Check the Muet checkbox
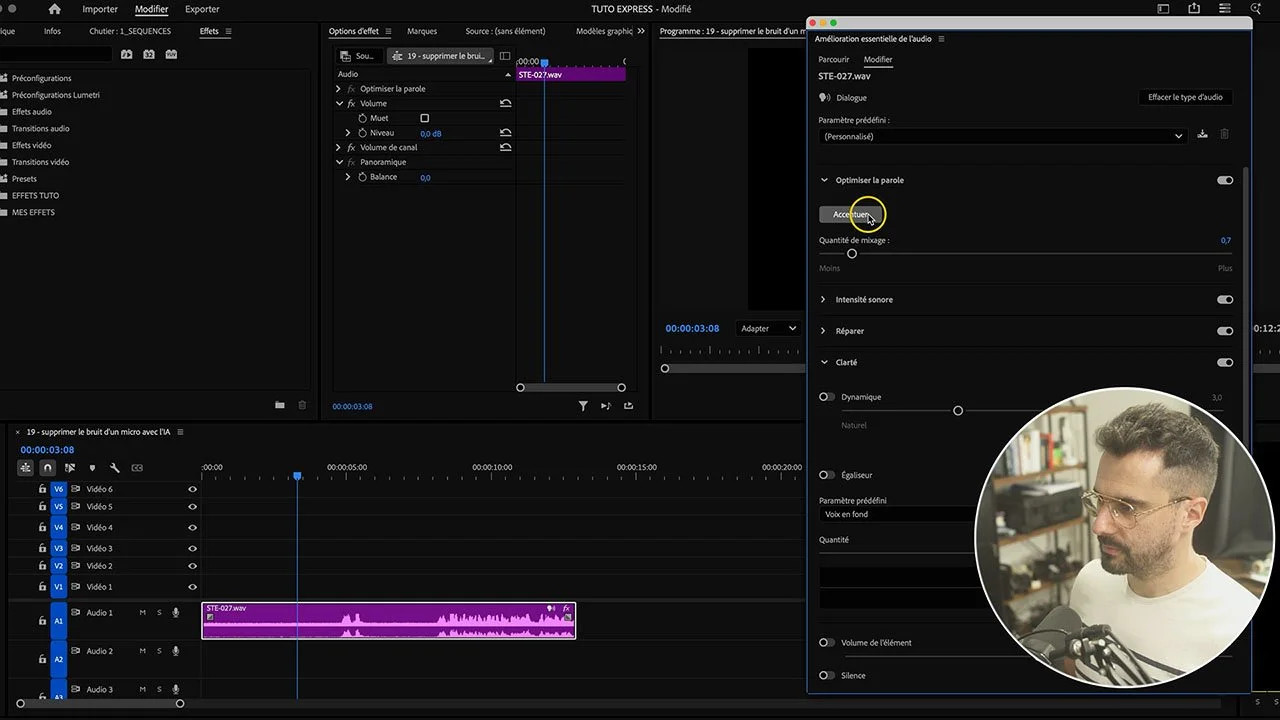Screen dimensions: 1280x720 [x=424, y=118]
